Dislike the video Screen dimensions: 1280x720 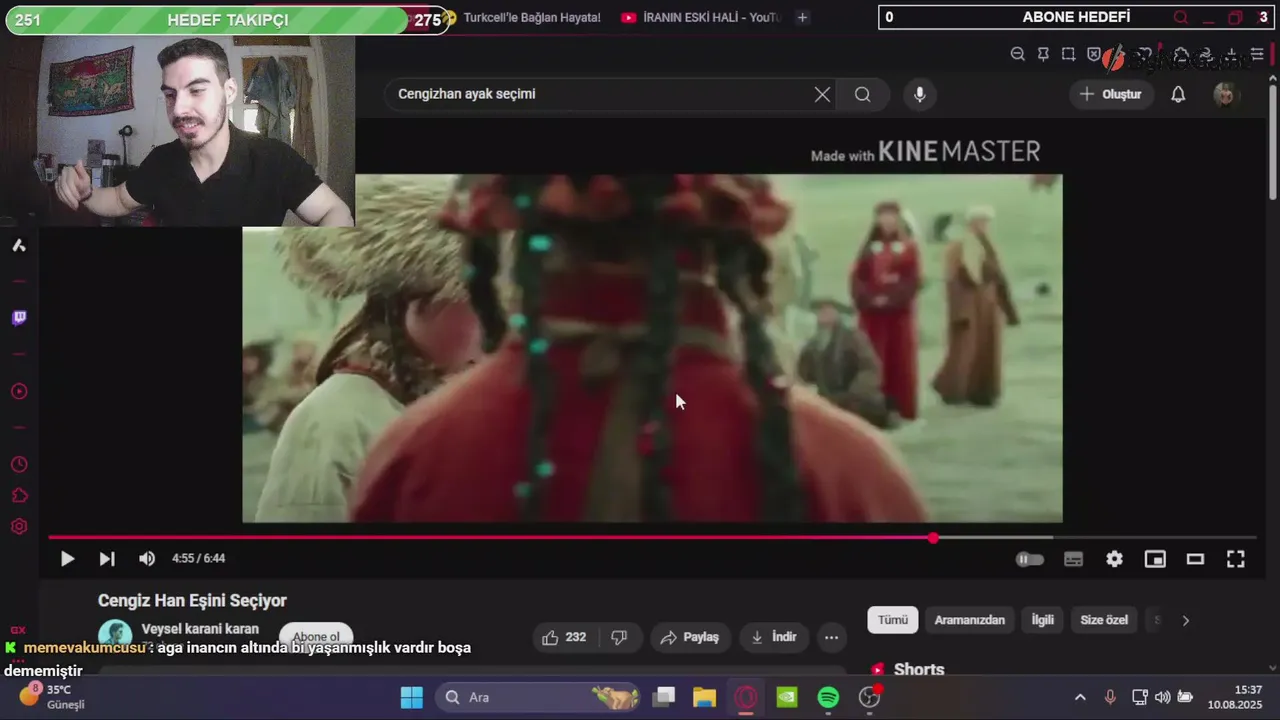click(619, 637)
